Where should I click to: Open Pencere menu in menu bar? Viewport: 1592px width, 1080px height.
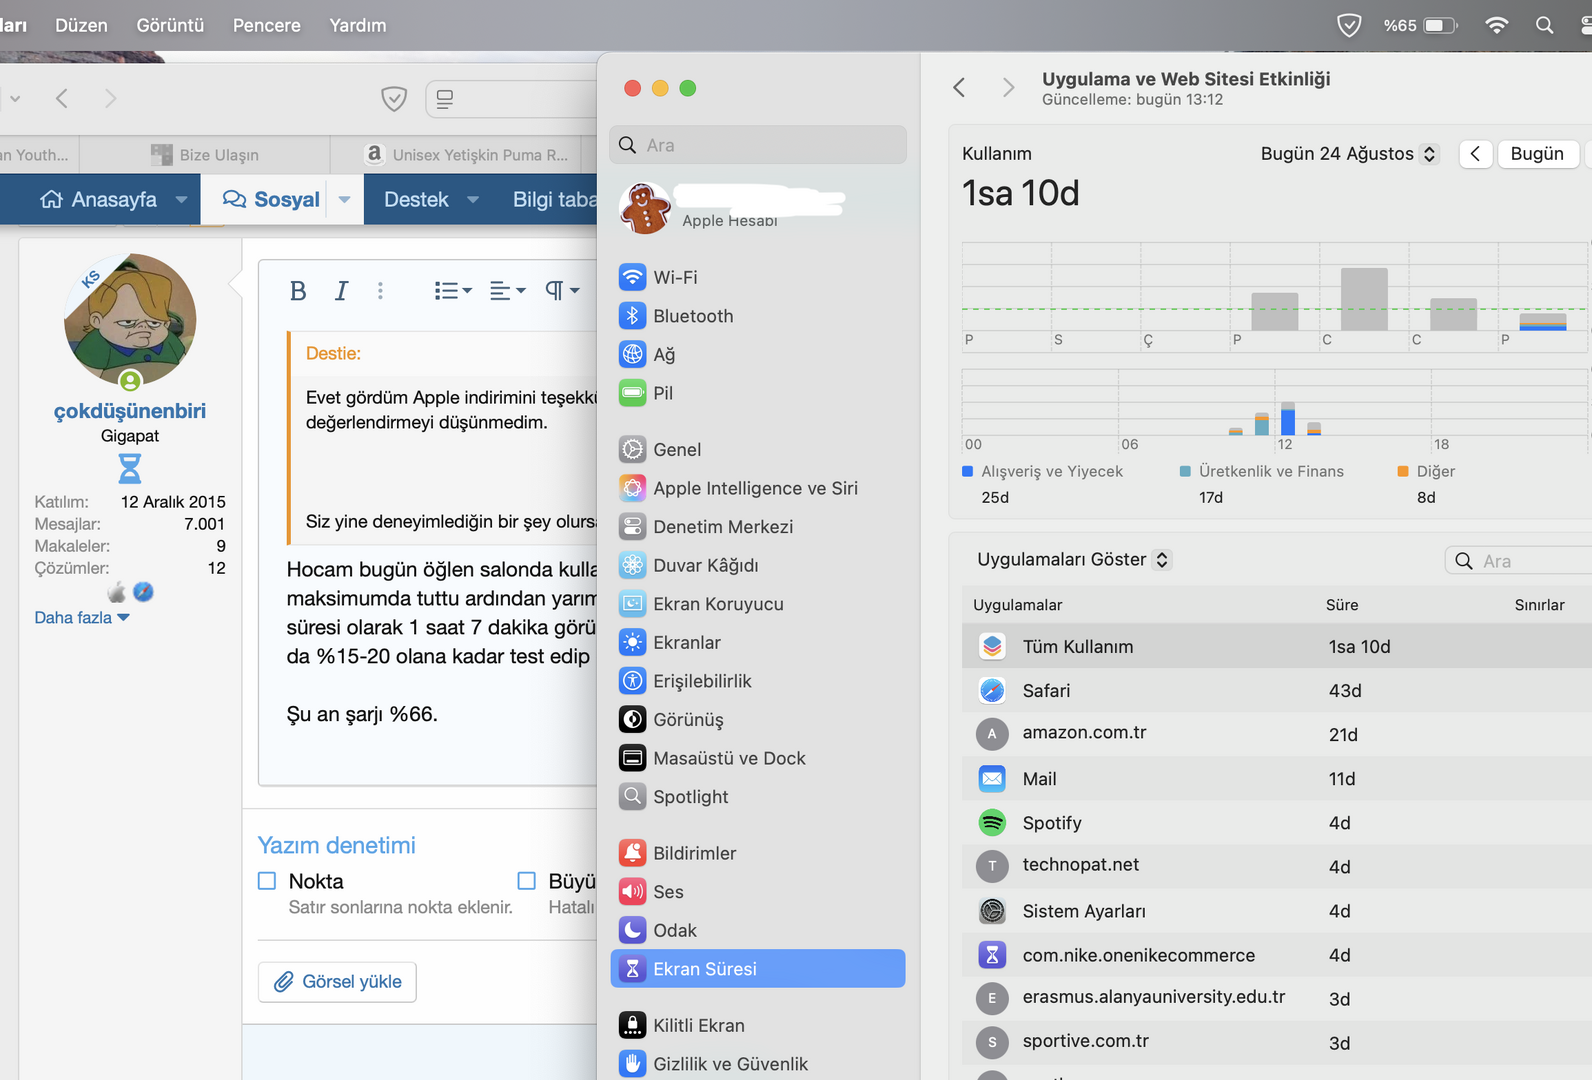(266, 25)
